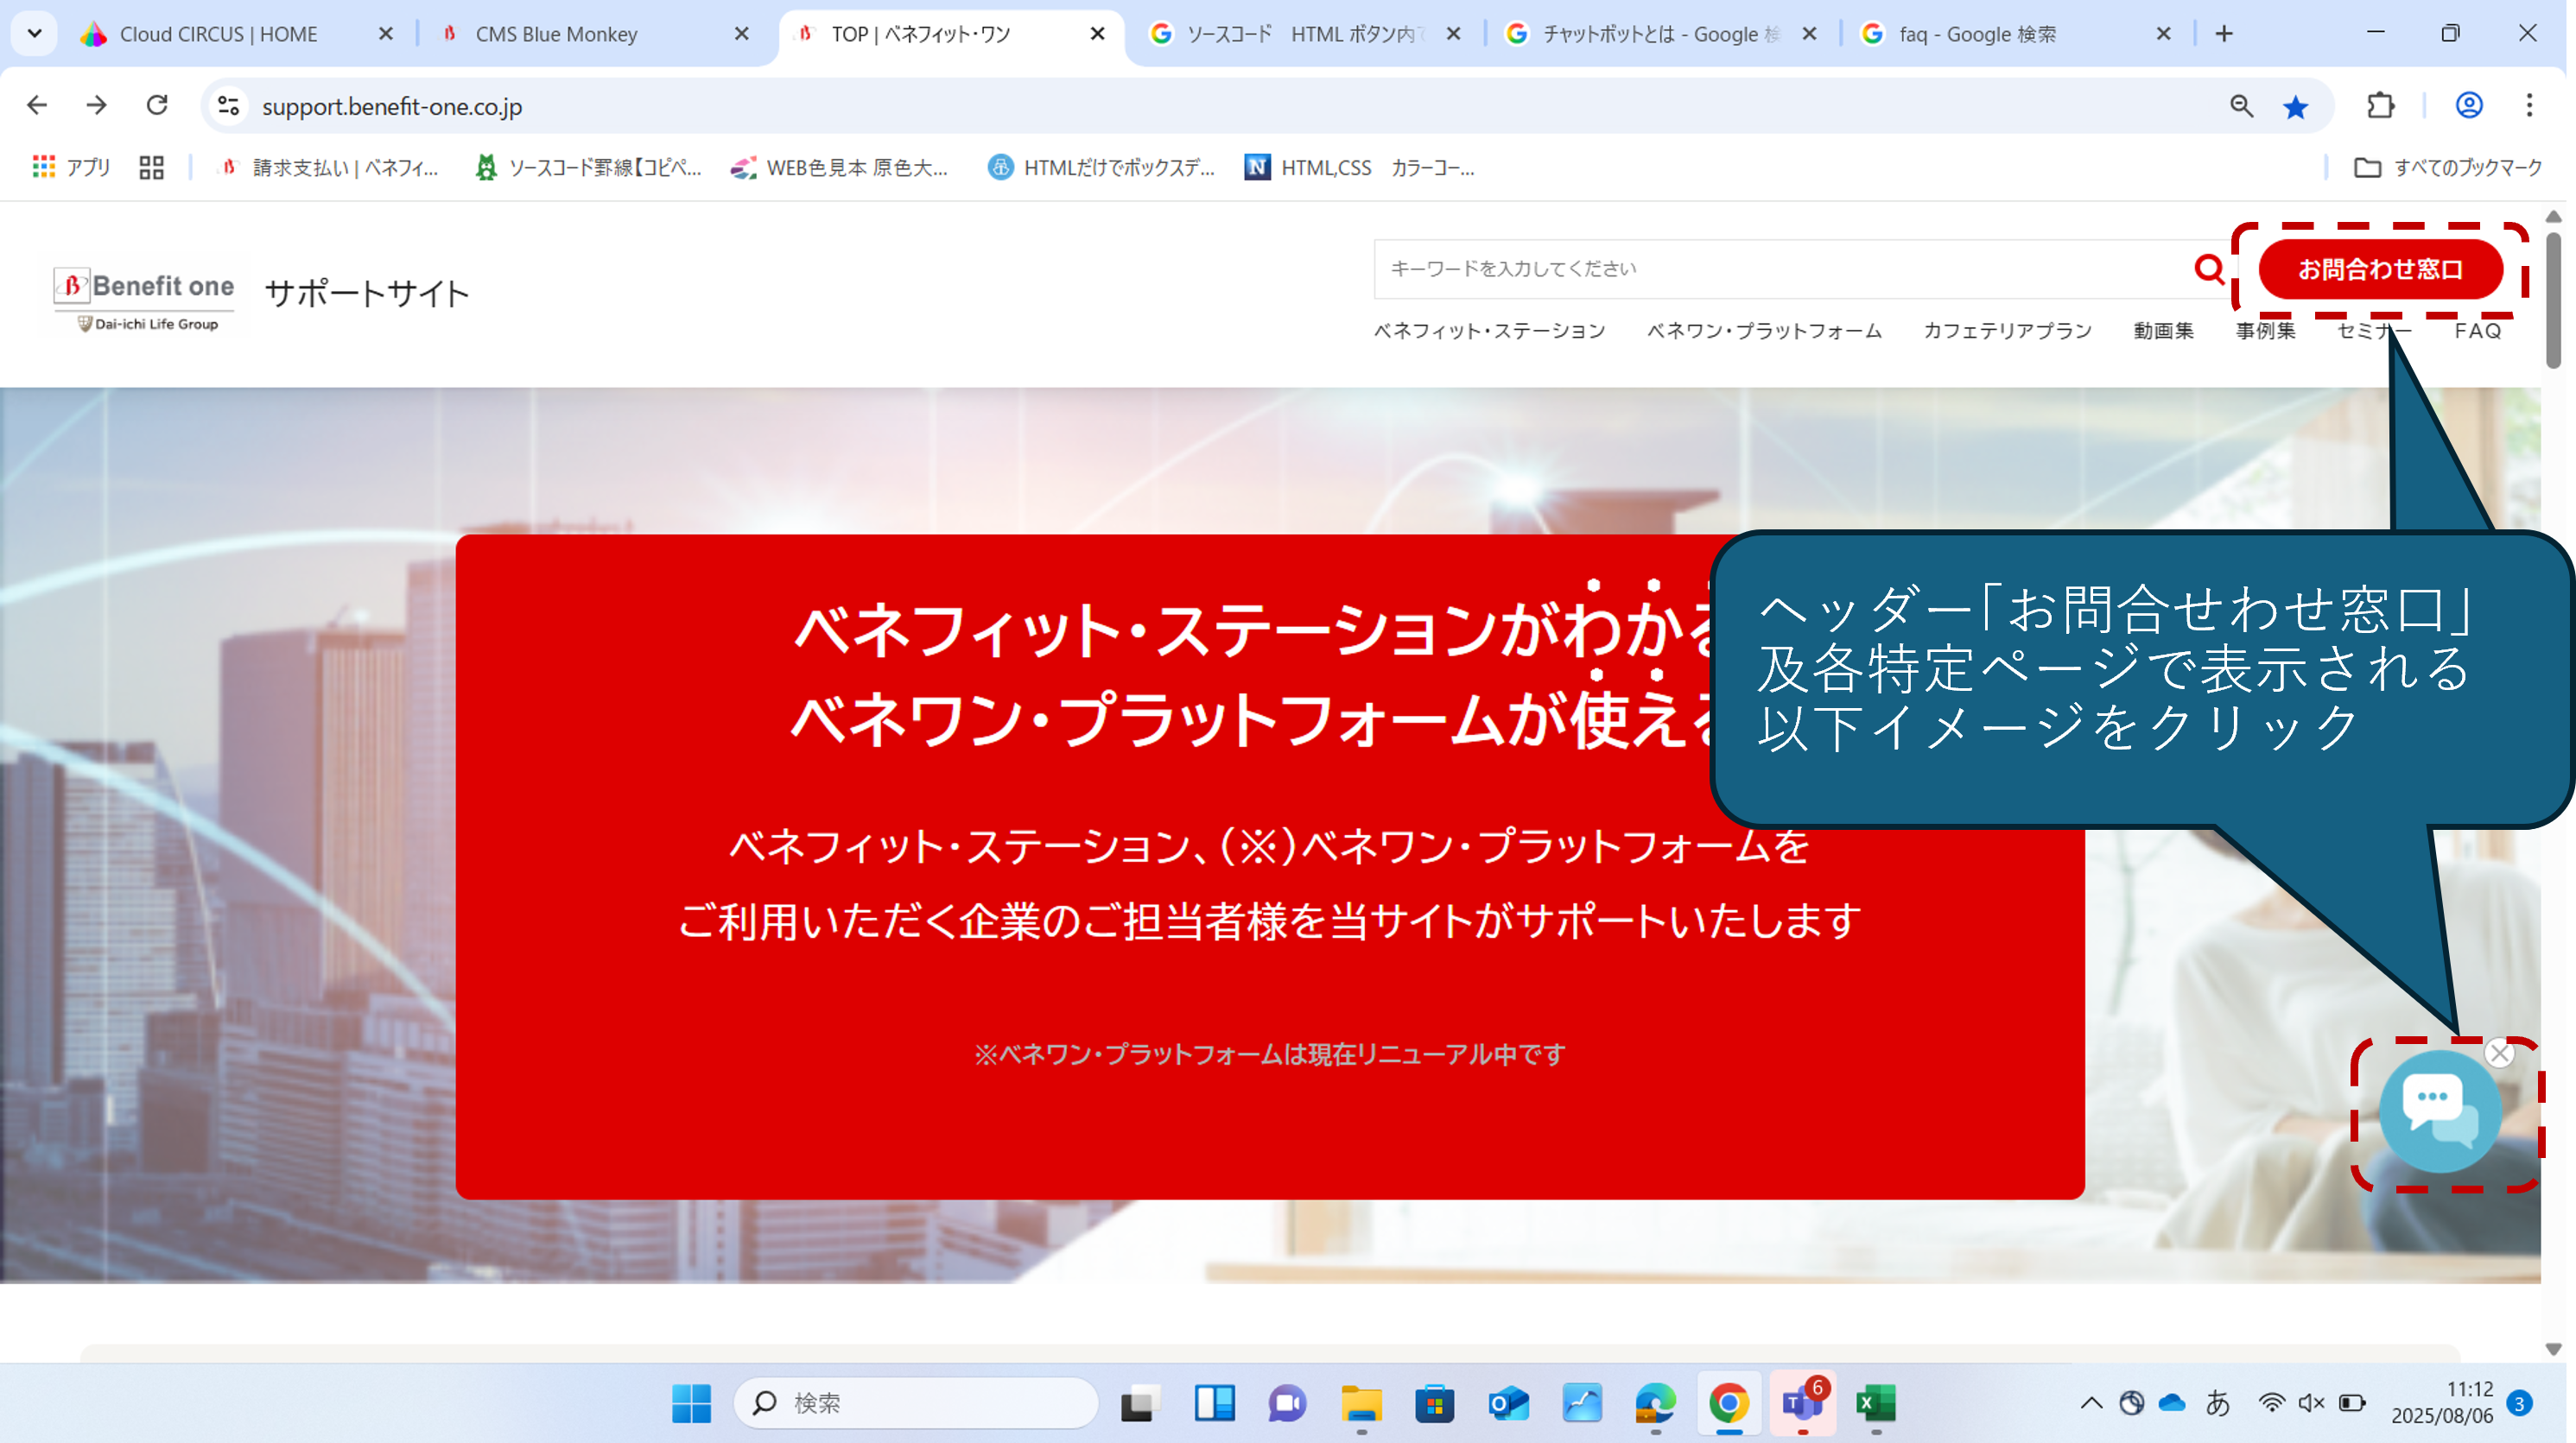Open Microsoft Store from taskbar
This screenshot has height=1443, width=2576.
pyautogui.click(x=1434, y=1403)
